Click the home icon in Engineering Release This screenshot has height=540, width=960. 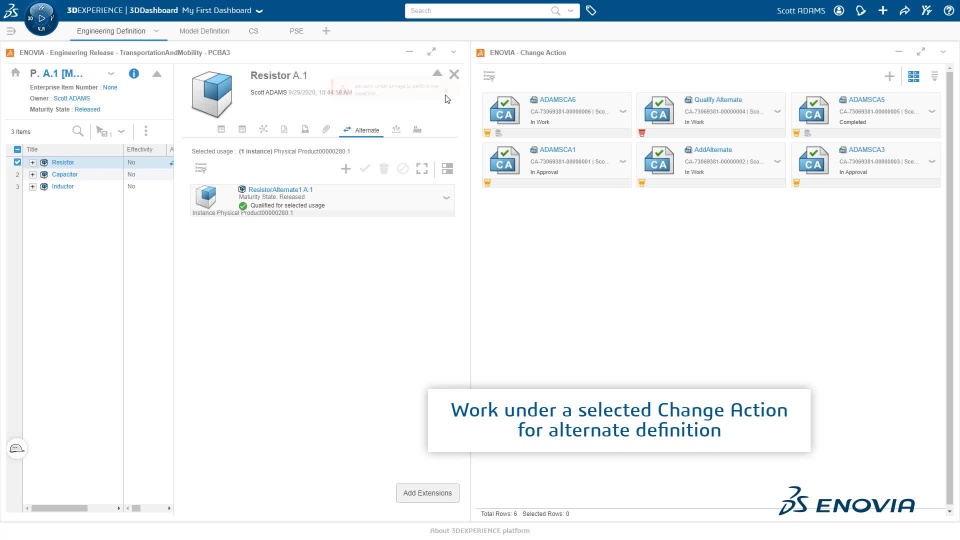coord(15,73)
